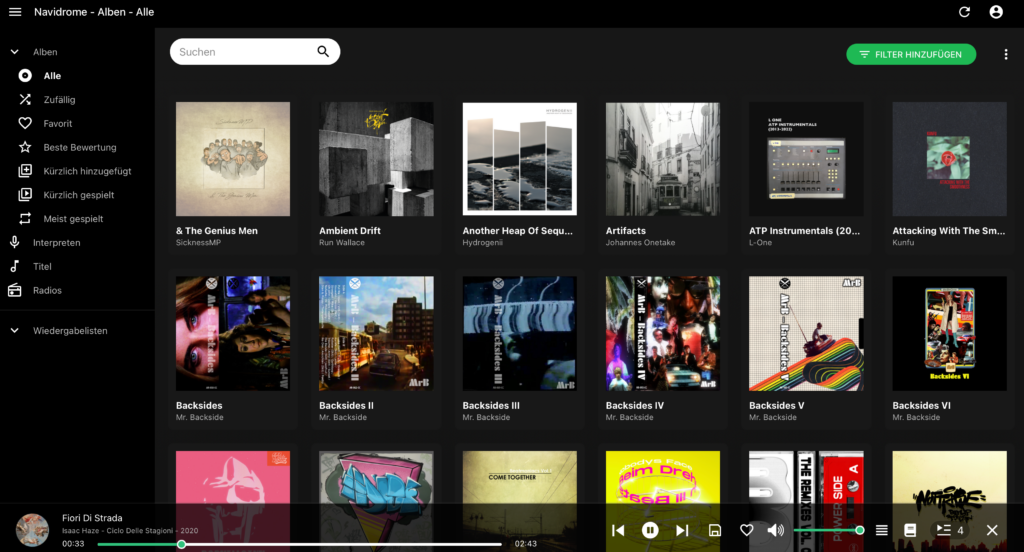Open the Mr. Backside artist link under Backsides V
Image resolution: width=1024 pixels, height=552 pixels.
772,417
